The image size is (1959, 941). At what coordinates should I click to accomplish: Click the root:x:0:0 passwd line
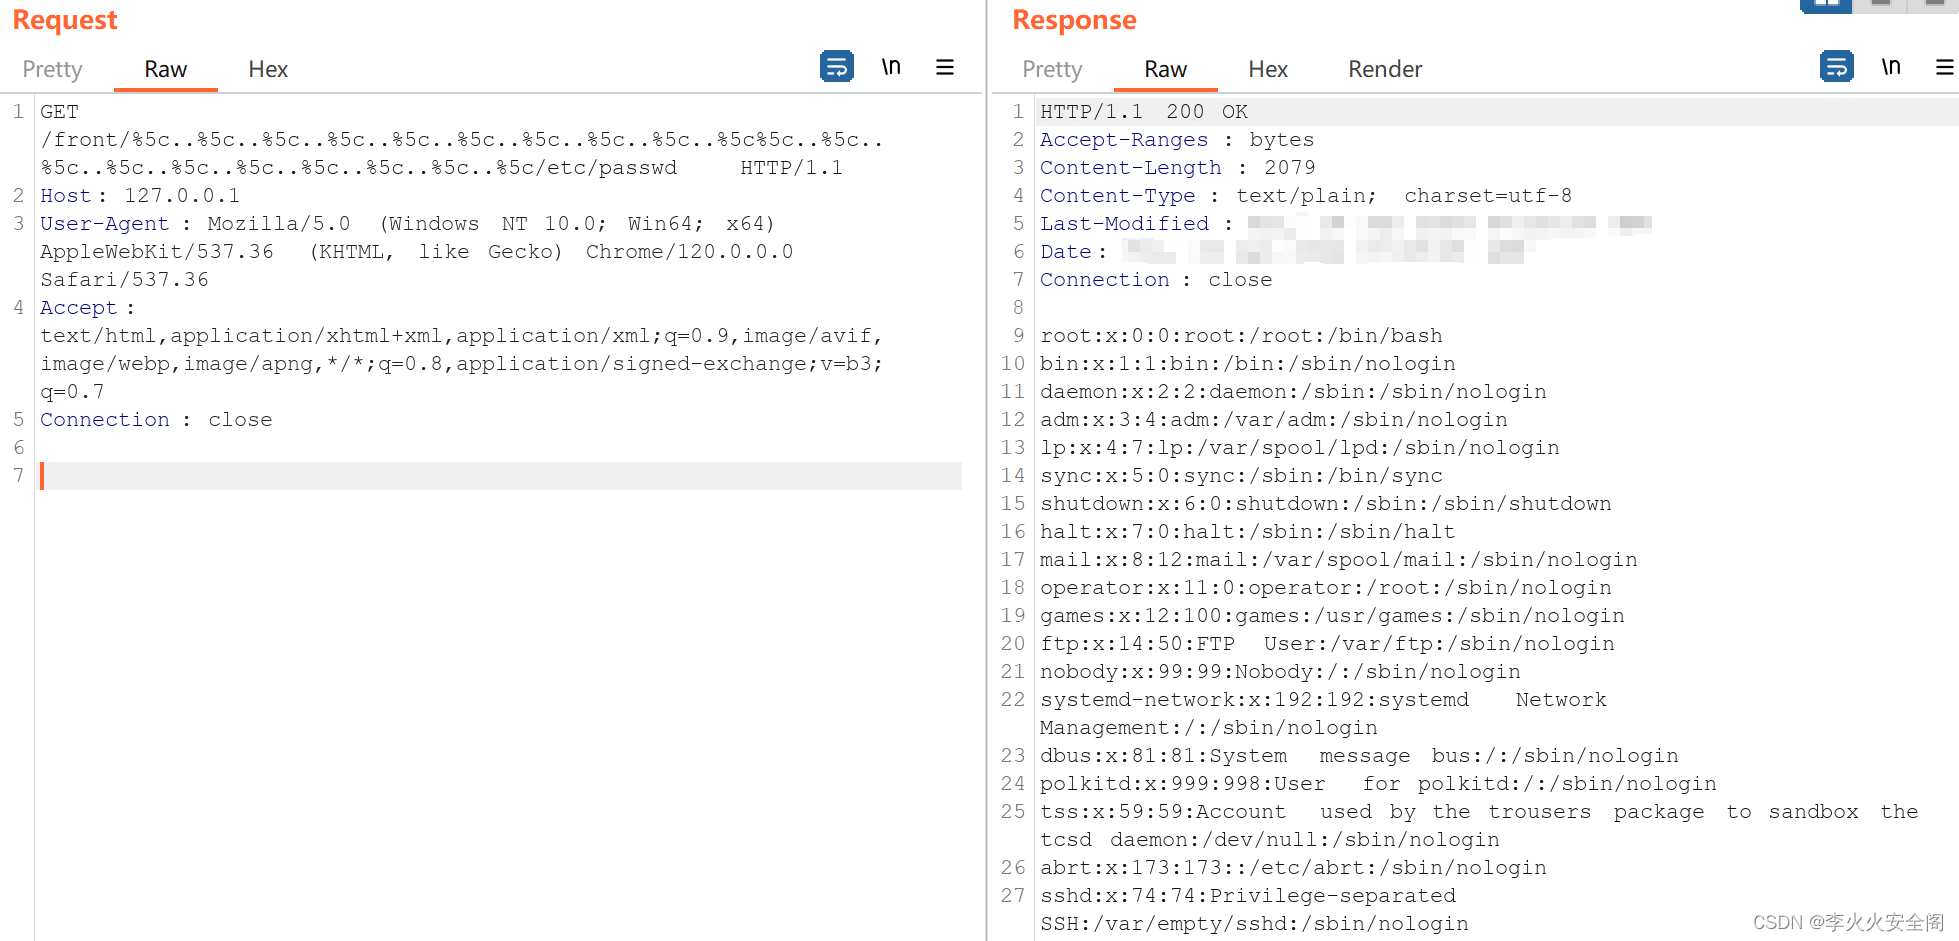point(1241,336)
